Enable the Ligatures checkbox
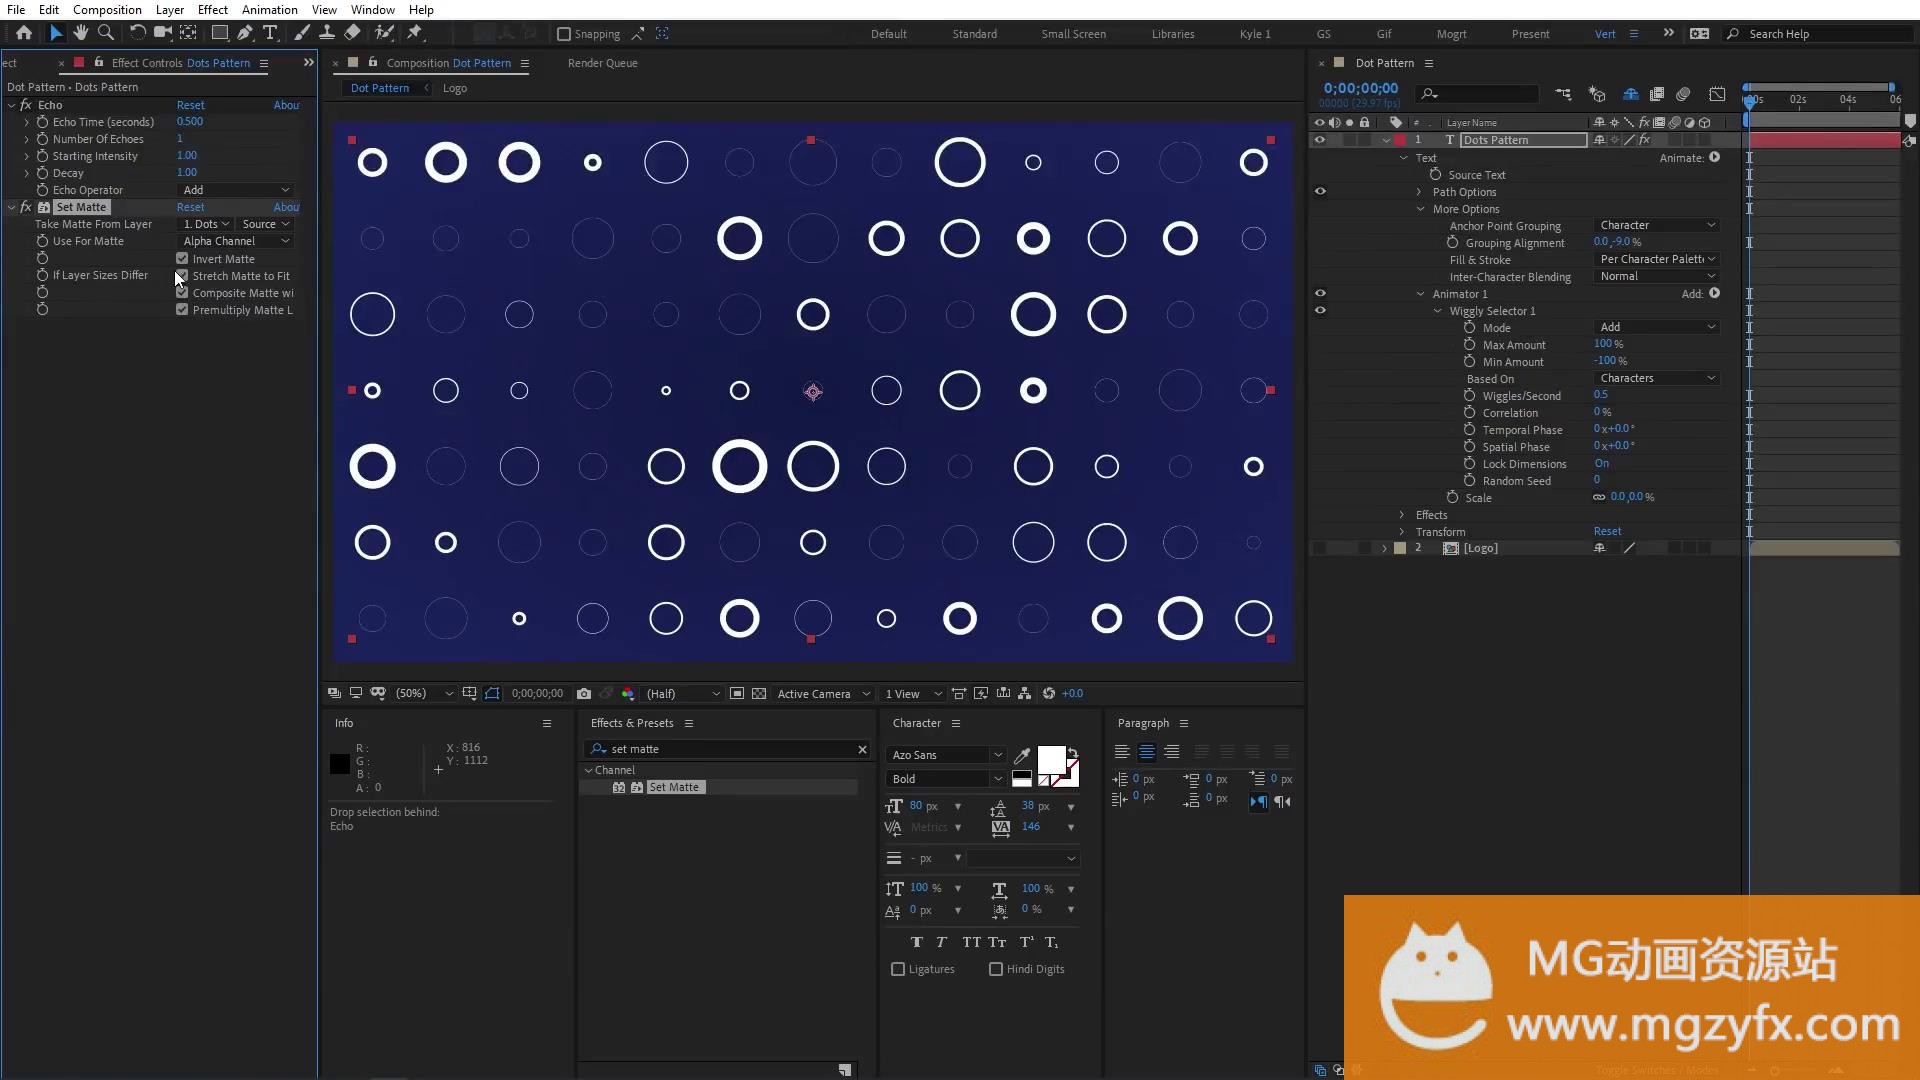The image size is (1920, 1080). click(898, 969)
